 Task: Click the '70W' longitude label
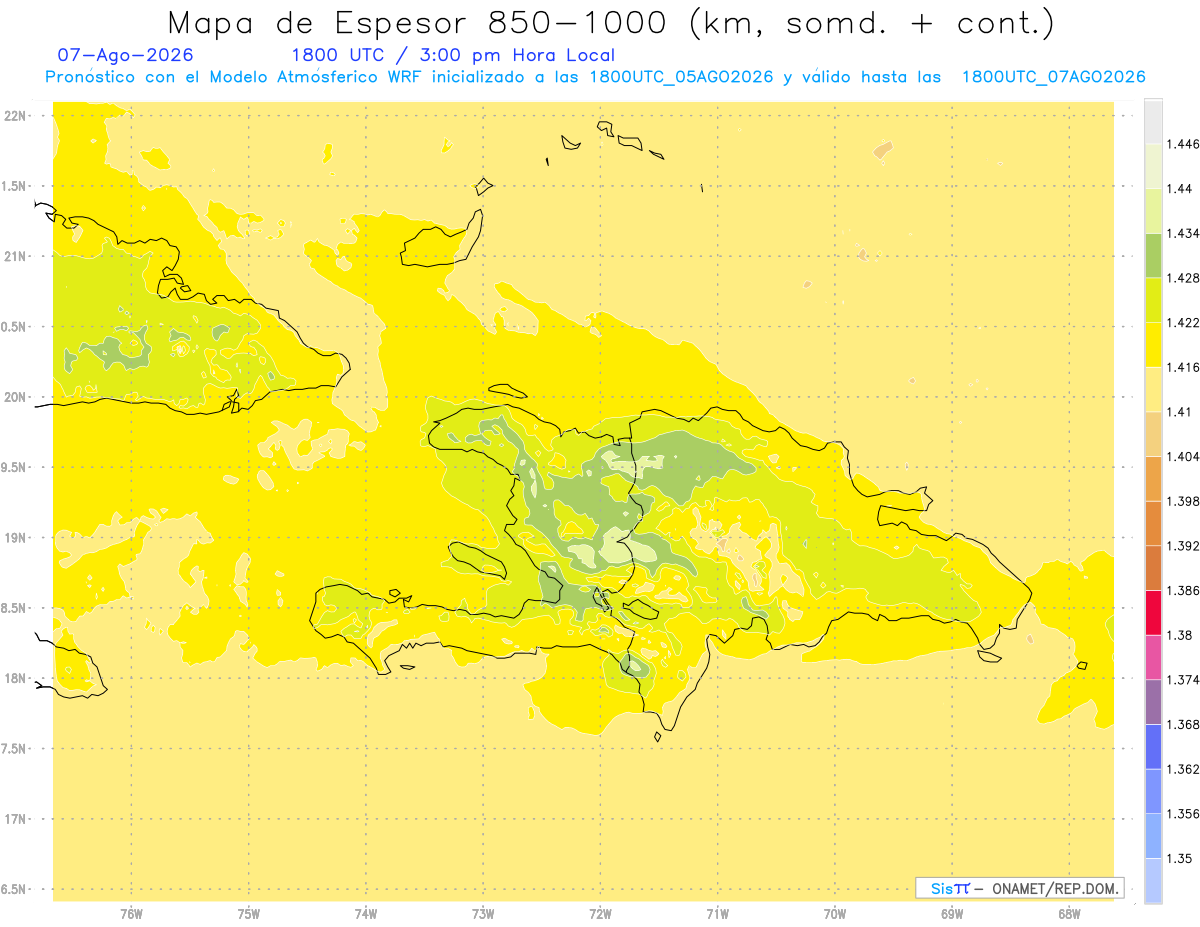click(834, 914)
